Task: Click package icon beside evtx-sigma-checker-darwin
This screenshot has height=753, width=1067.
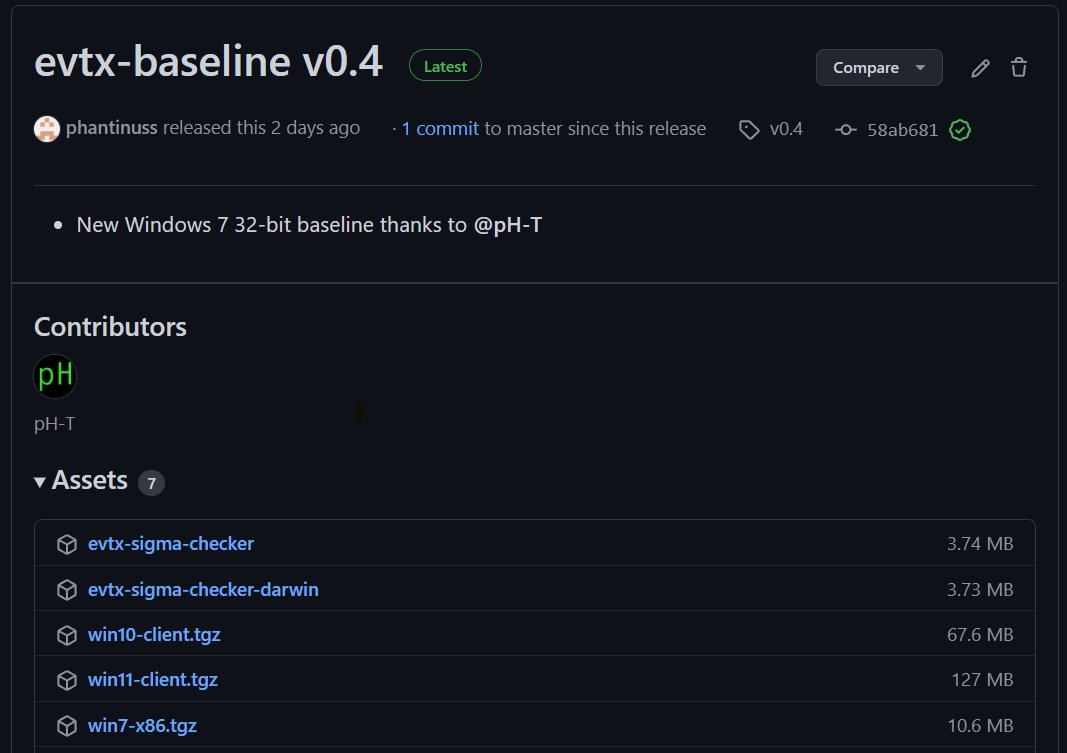Action: (x=67, y=590)
